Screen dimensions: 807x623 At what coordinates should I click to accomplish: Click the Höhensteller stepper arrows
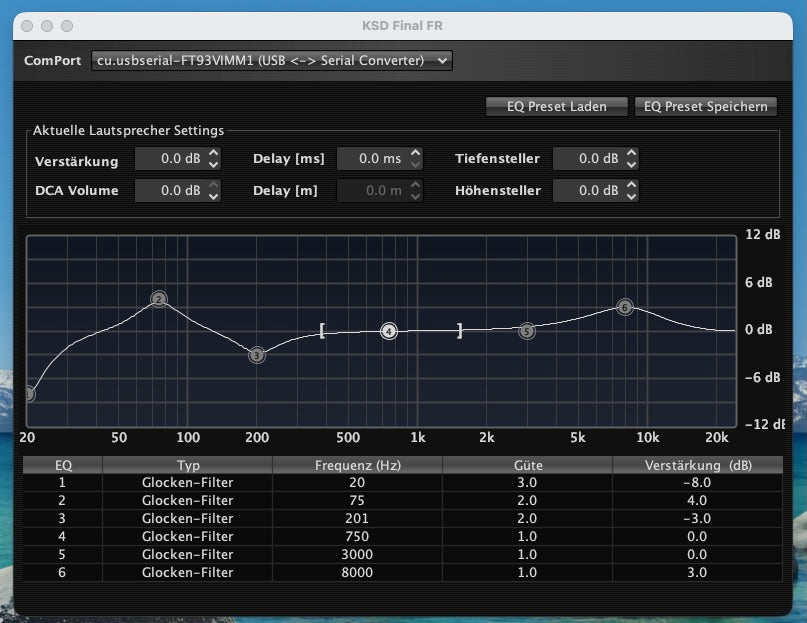632,191
